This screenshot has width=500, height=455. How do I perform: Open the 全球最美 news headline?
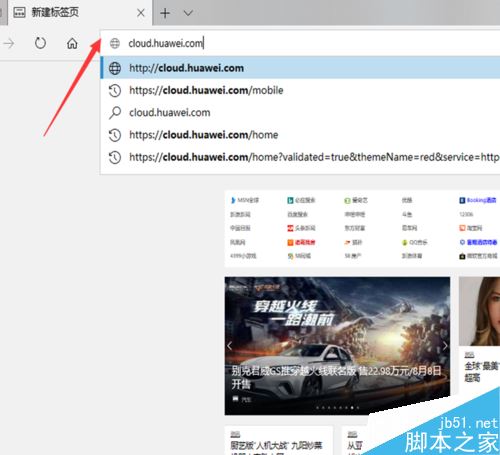[482, 372]
